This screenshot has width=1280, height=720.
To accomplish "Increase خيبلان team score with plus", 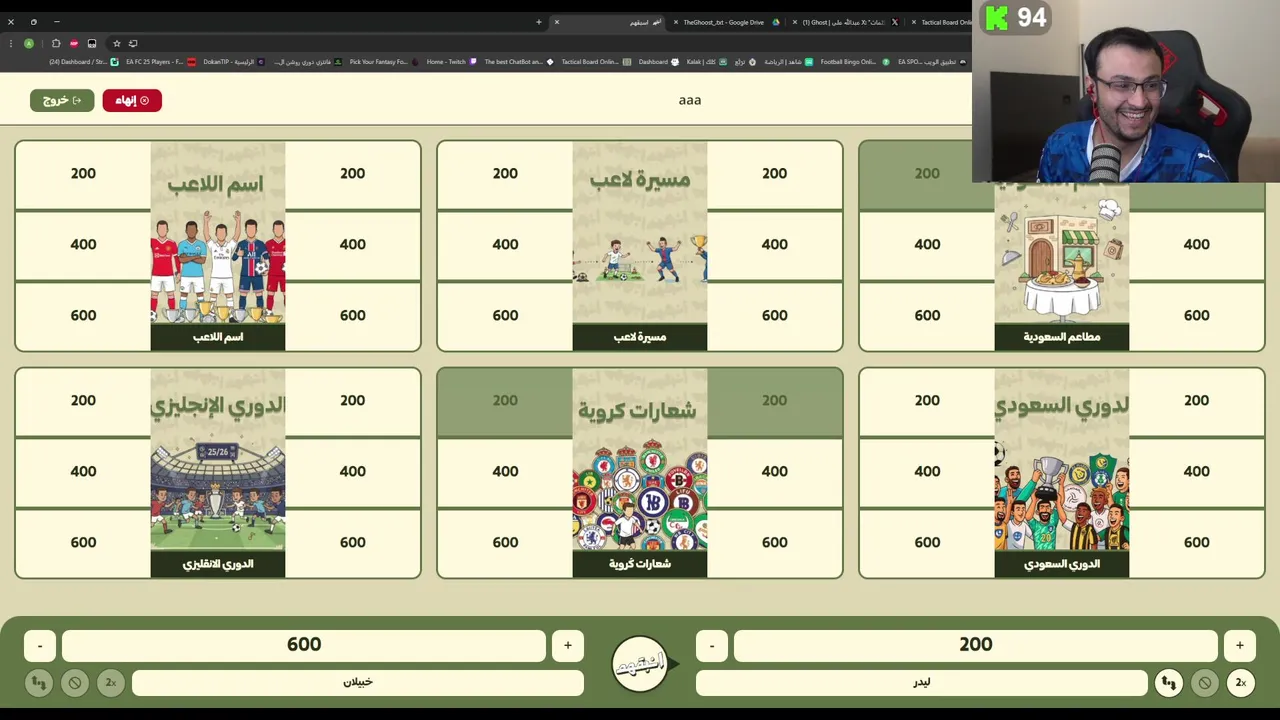I will (568, 646).
